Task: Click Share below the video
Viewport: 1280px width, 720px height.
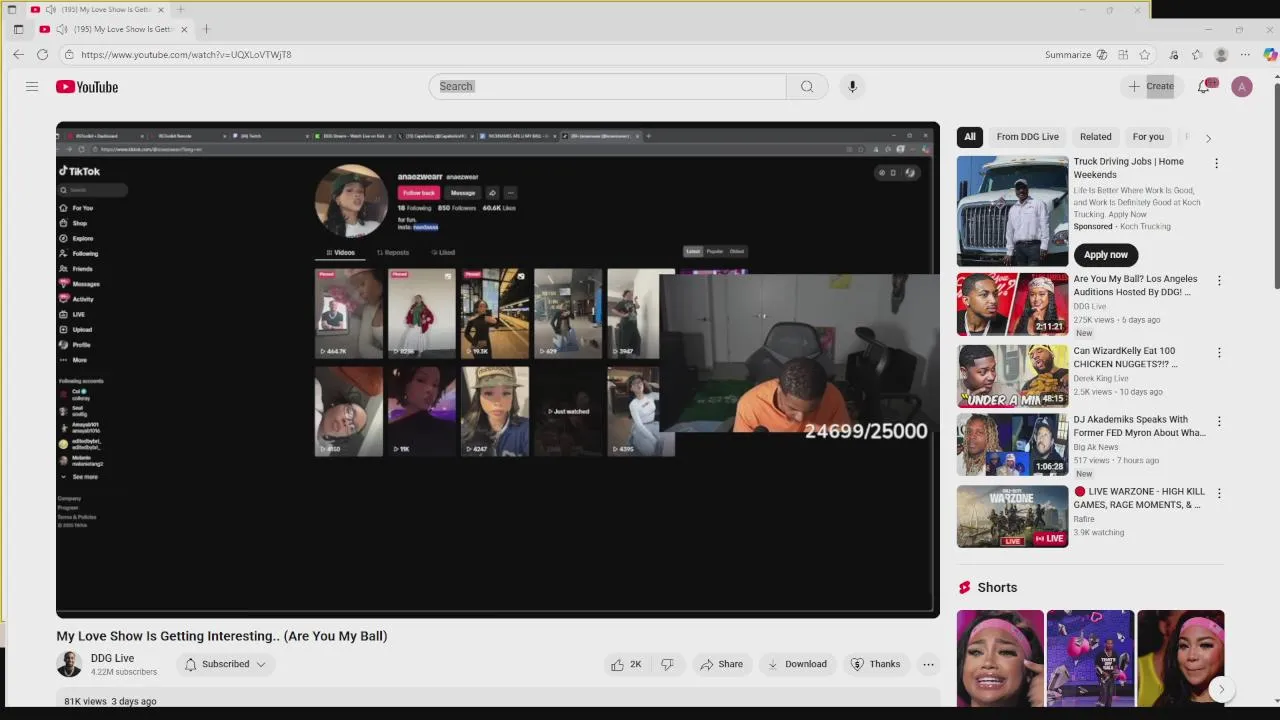Action: tap(721, 664)
